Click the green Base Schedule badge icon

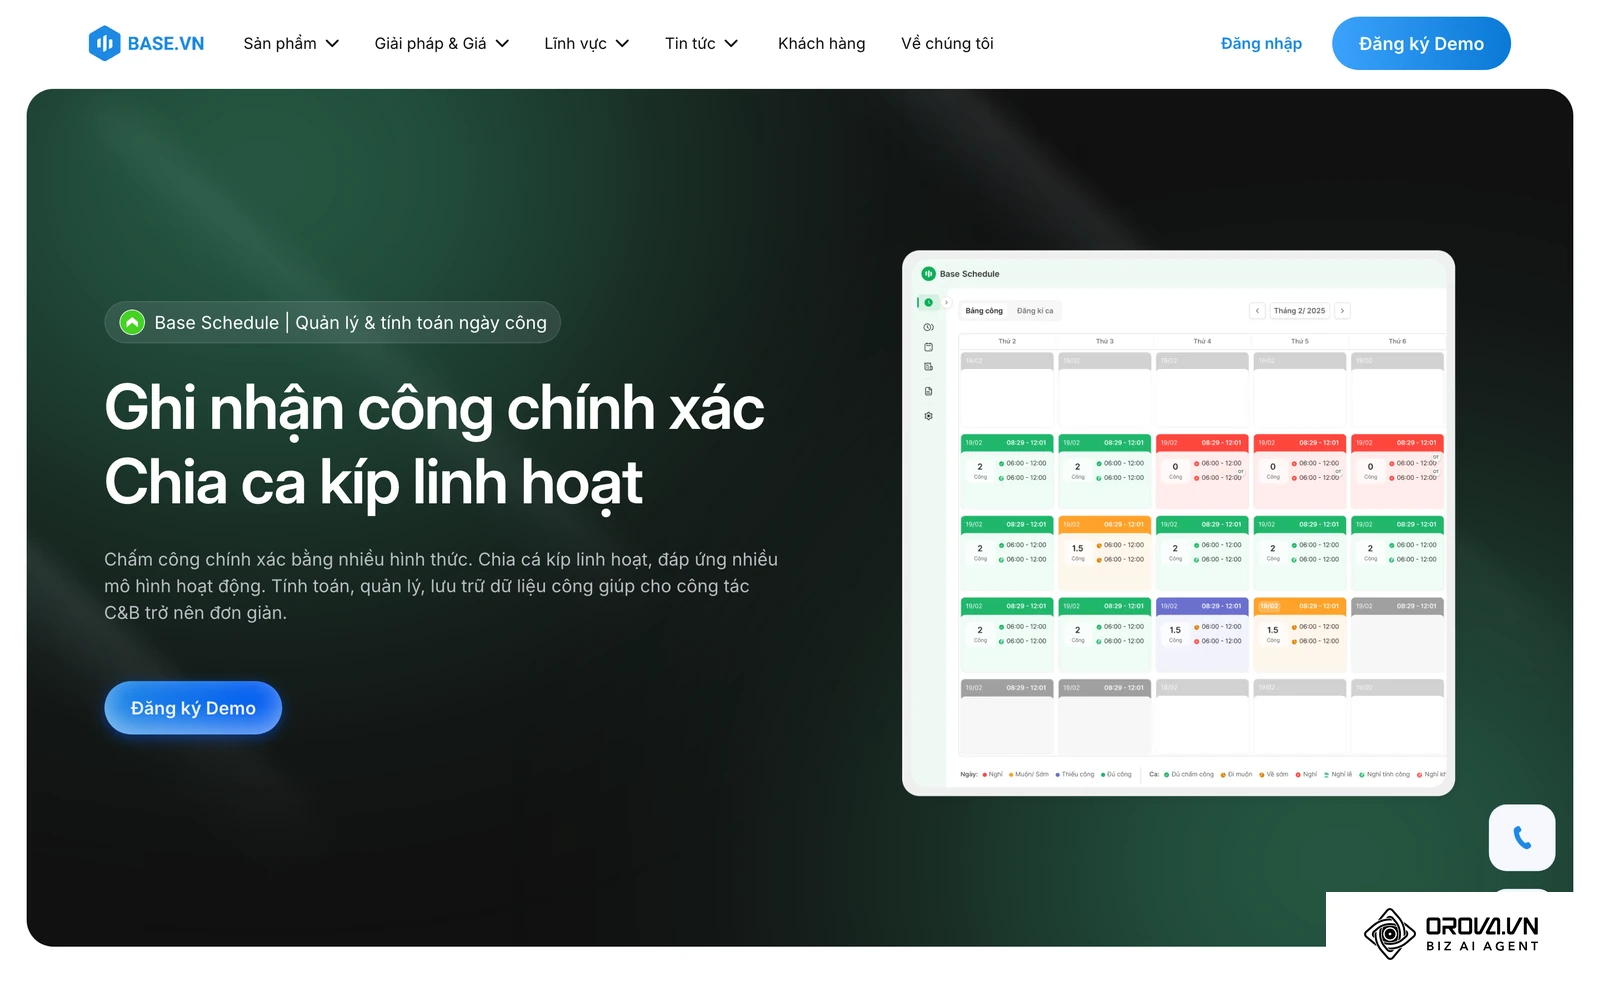[x=132, y=322]
